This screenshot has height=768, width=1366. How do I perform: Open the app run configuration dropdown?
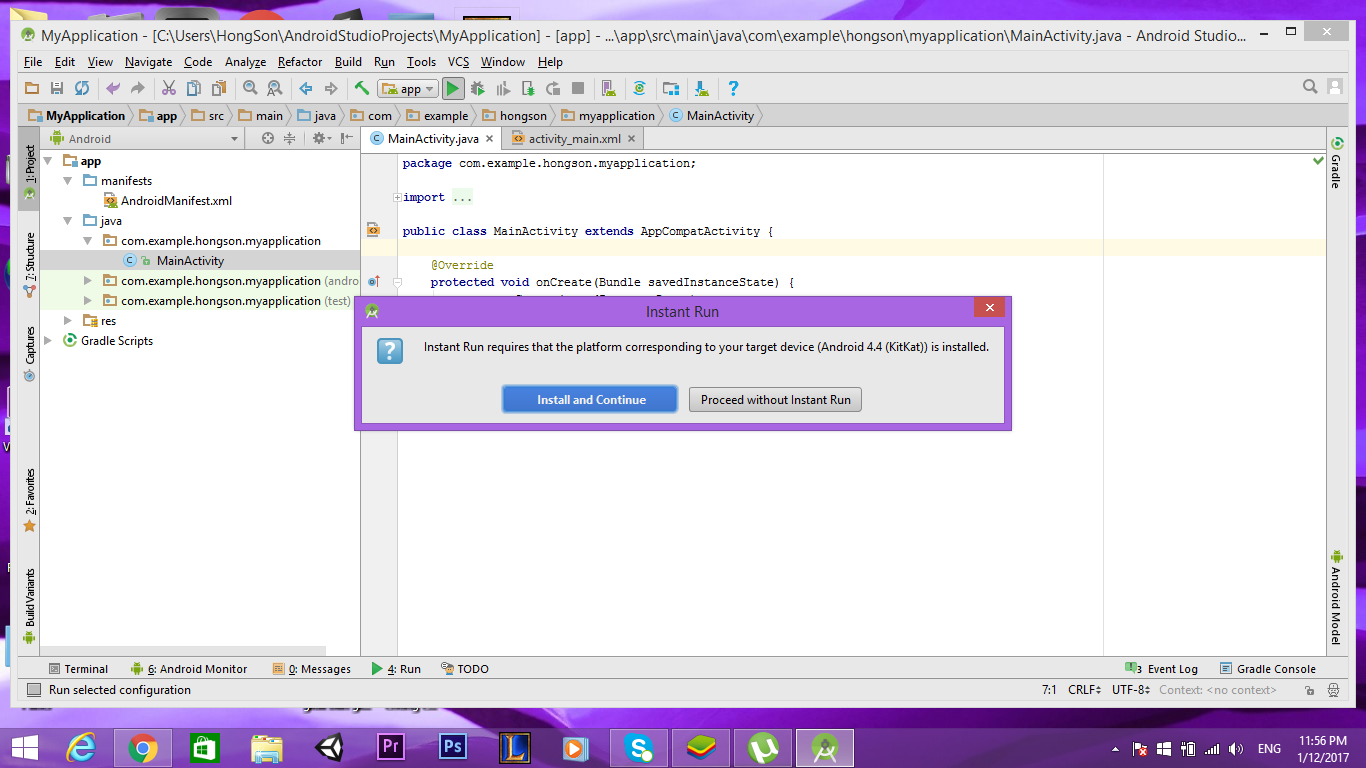407,88
